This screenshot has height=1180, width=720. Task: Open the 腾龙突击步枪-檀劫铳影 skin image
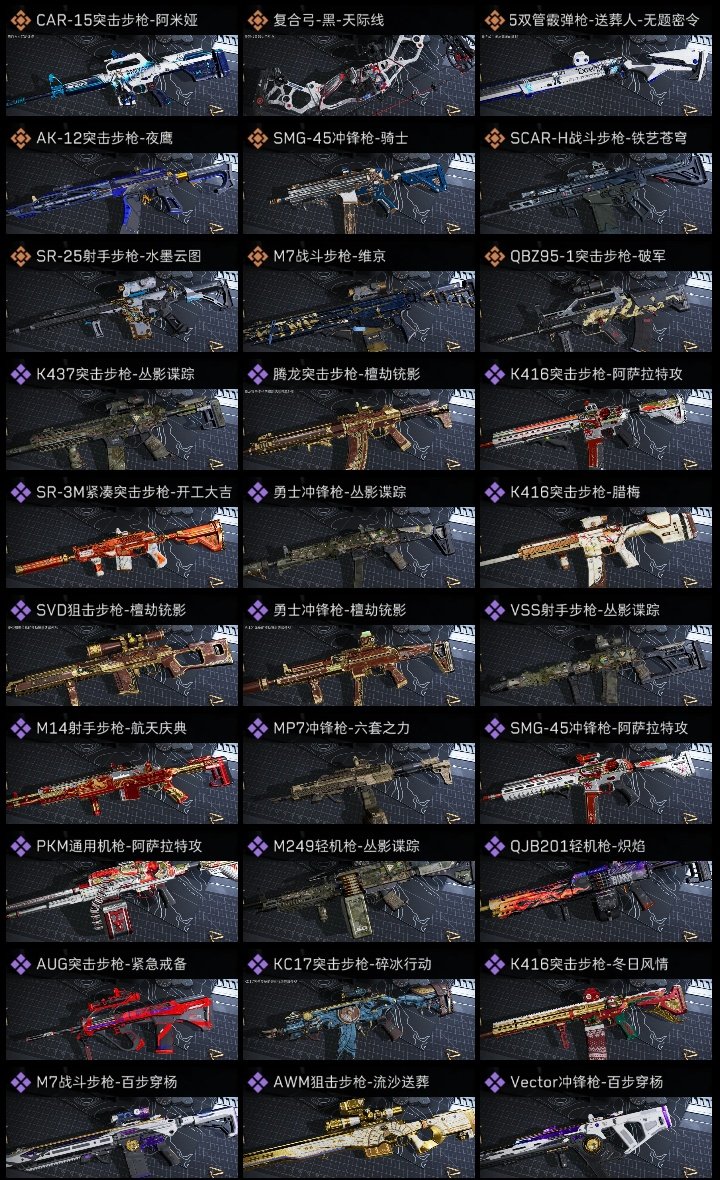tap(359, 429)
